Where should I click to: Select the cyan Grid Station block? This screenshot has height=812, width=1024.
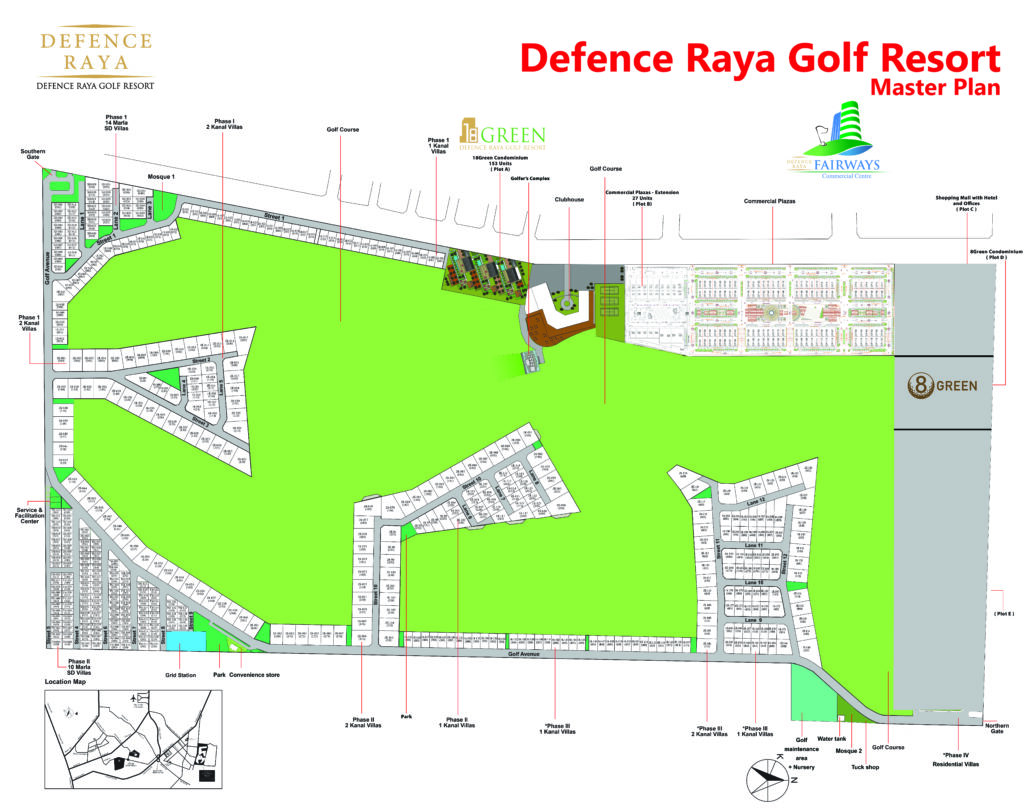pyautogui.click(x=180, y=642)
